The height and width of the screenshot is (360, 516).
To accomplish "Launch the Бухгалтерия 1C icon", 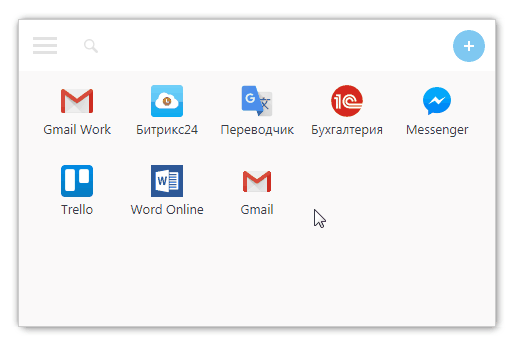I will (347, 101).
